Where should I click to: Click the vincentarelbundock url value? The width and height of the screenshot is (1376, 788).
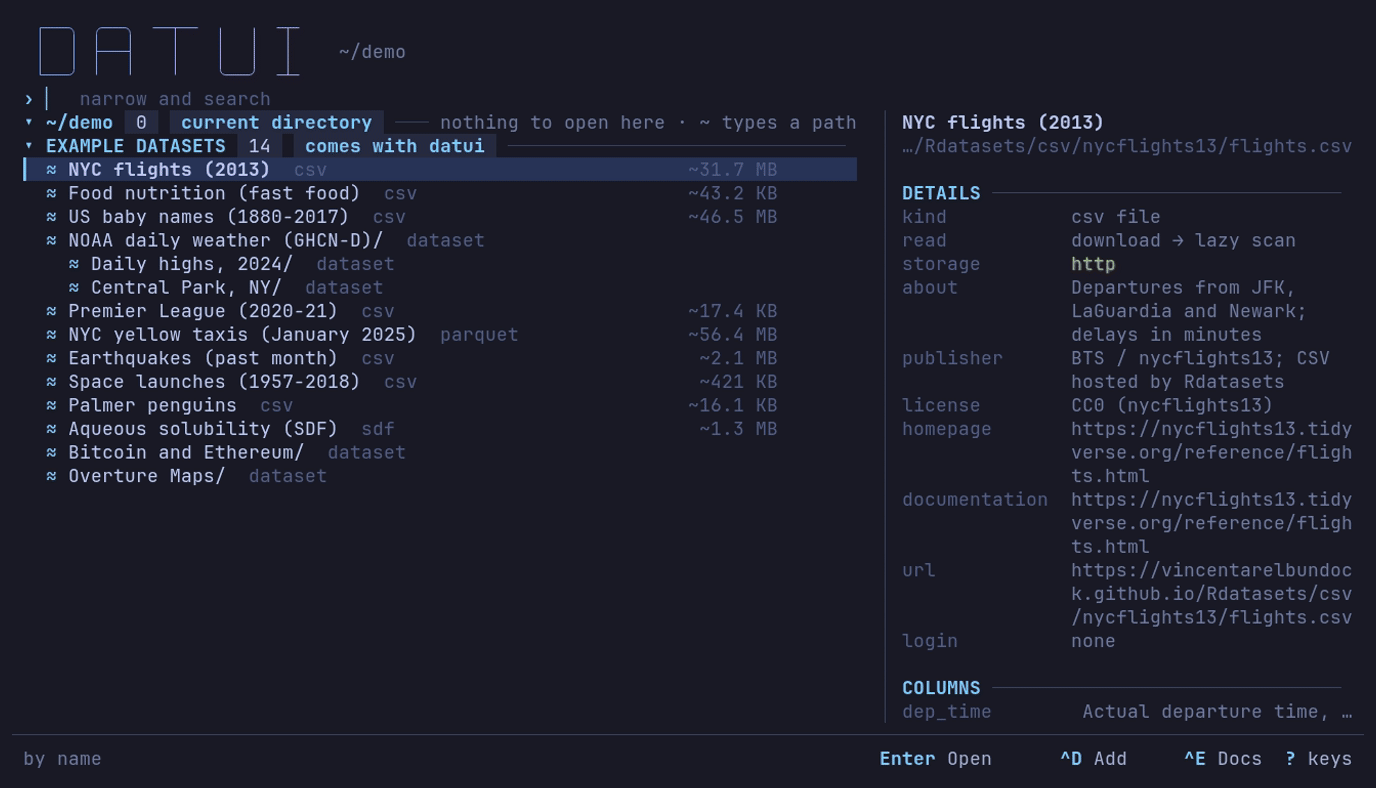pyautogui.click(x=1211, y=594)
